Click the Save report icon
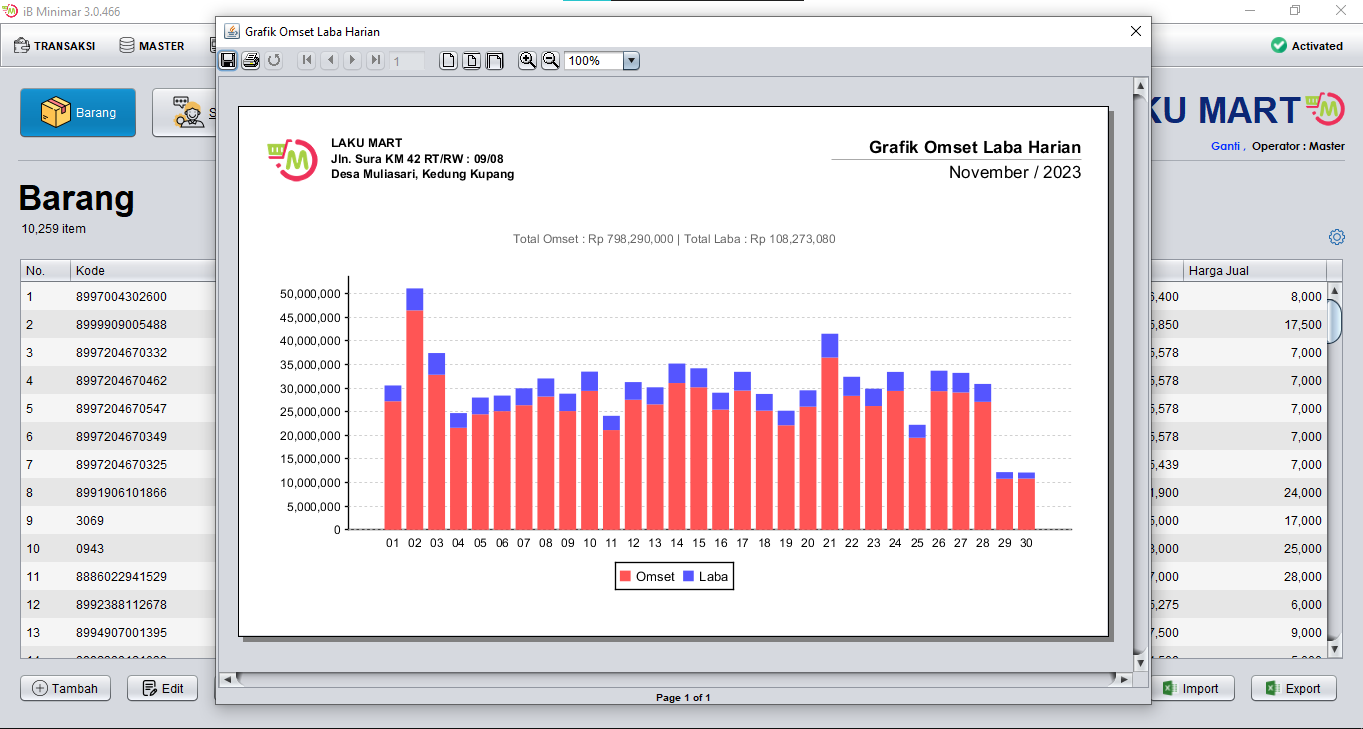The height and width of the screenshot is (729, 1363). click(229, 61)
